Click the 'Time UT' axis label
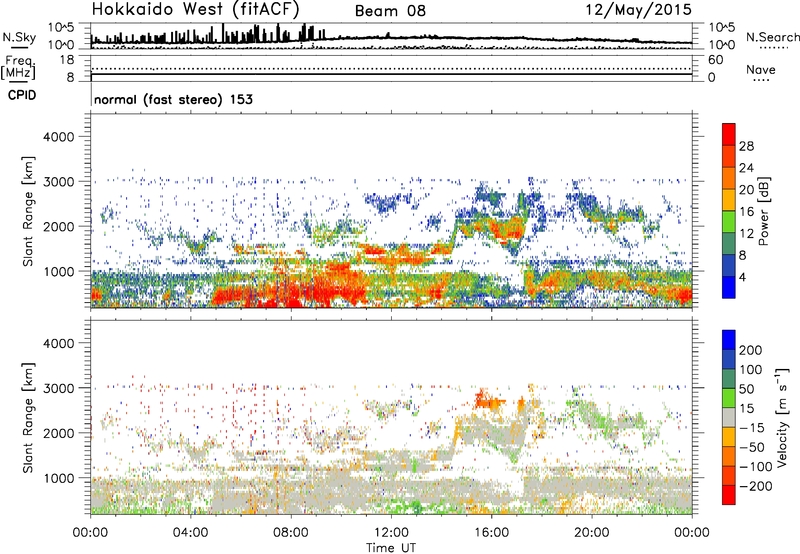Image resolution: width=800 pixels, height=554 pixels. tap(391, 548)
